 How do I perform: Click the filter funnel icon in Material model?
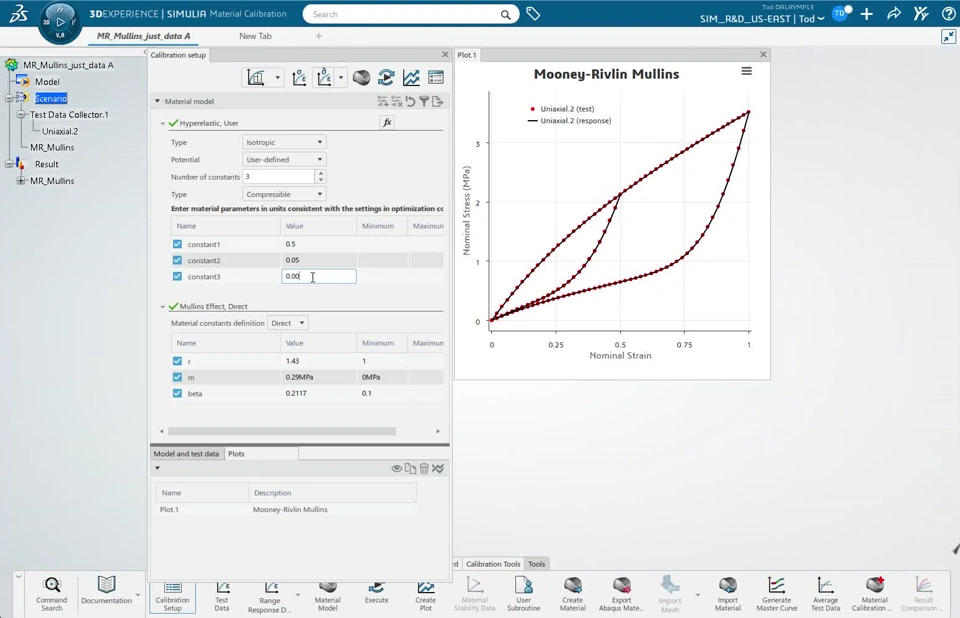pos(424,102)
